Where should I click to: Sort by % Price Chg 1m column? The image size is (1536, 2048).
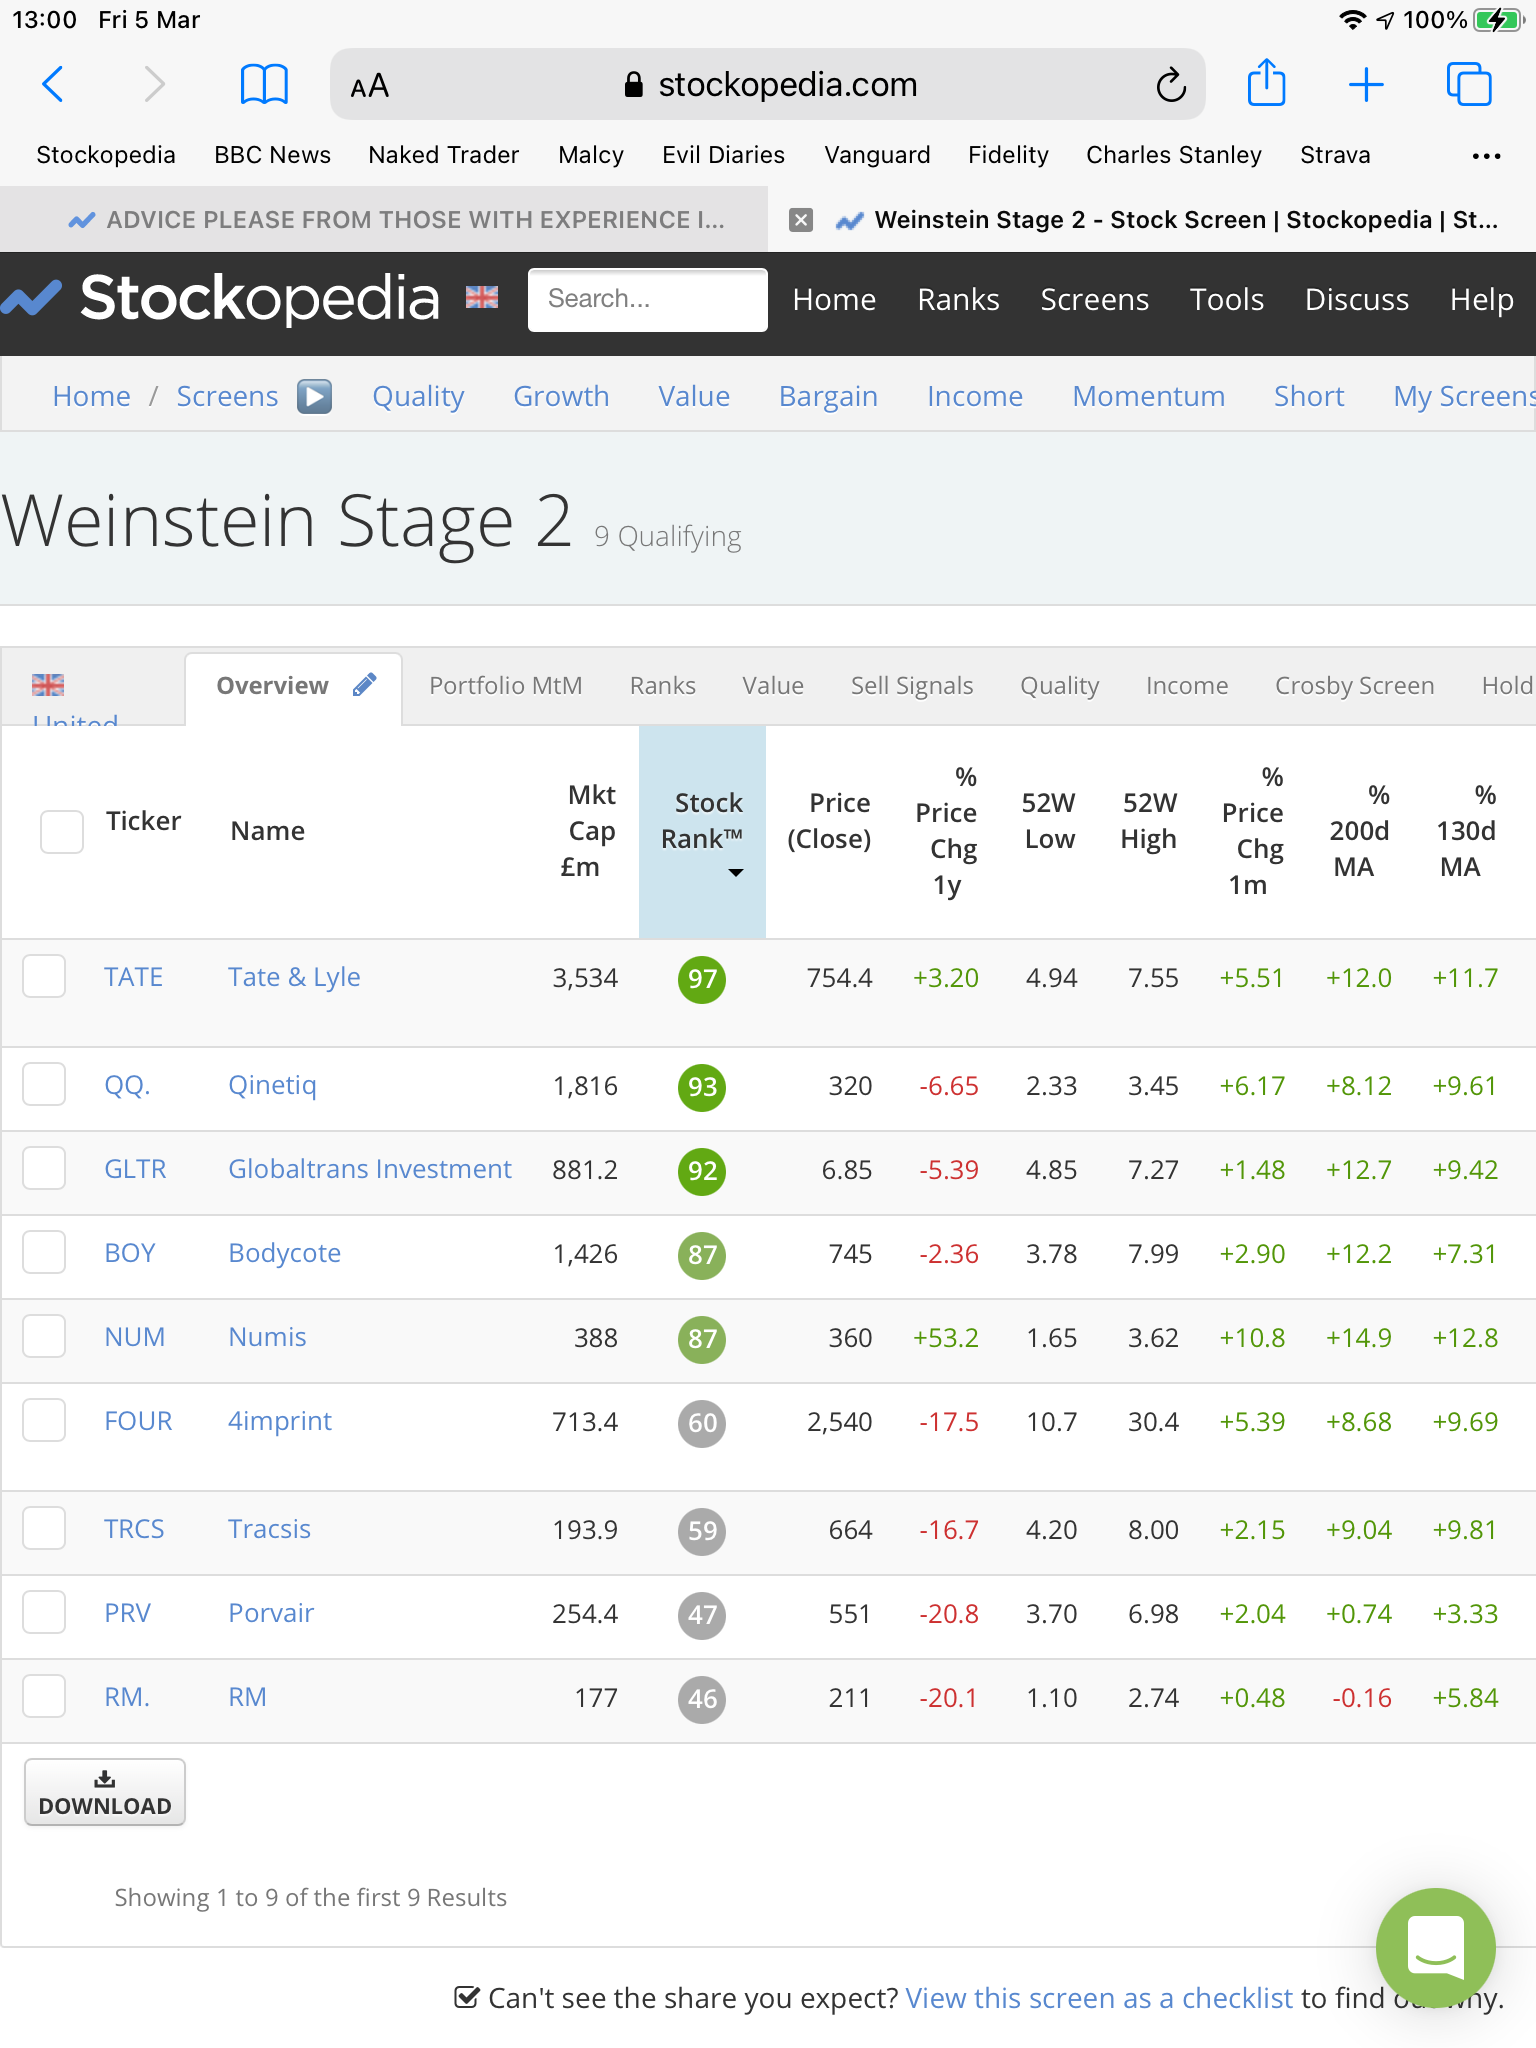1254,831
